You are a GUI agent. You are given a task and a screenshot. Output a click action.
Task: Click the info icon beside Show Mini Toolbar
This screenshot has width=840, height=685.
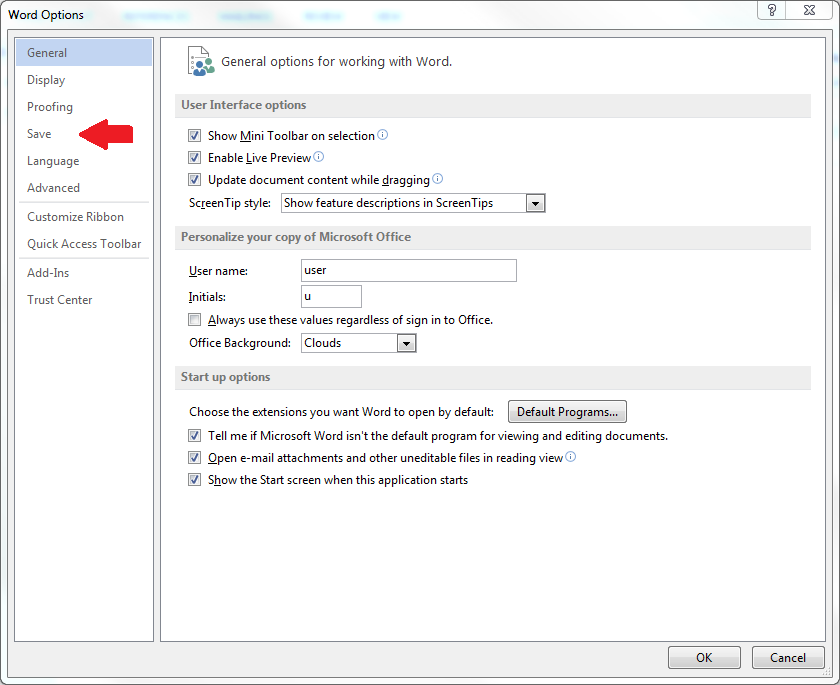[382, 134]
